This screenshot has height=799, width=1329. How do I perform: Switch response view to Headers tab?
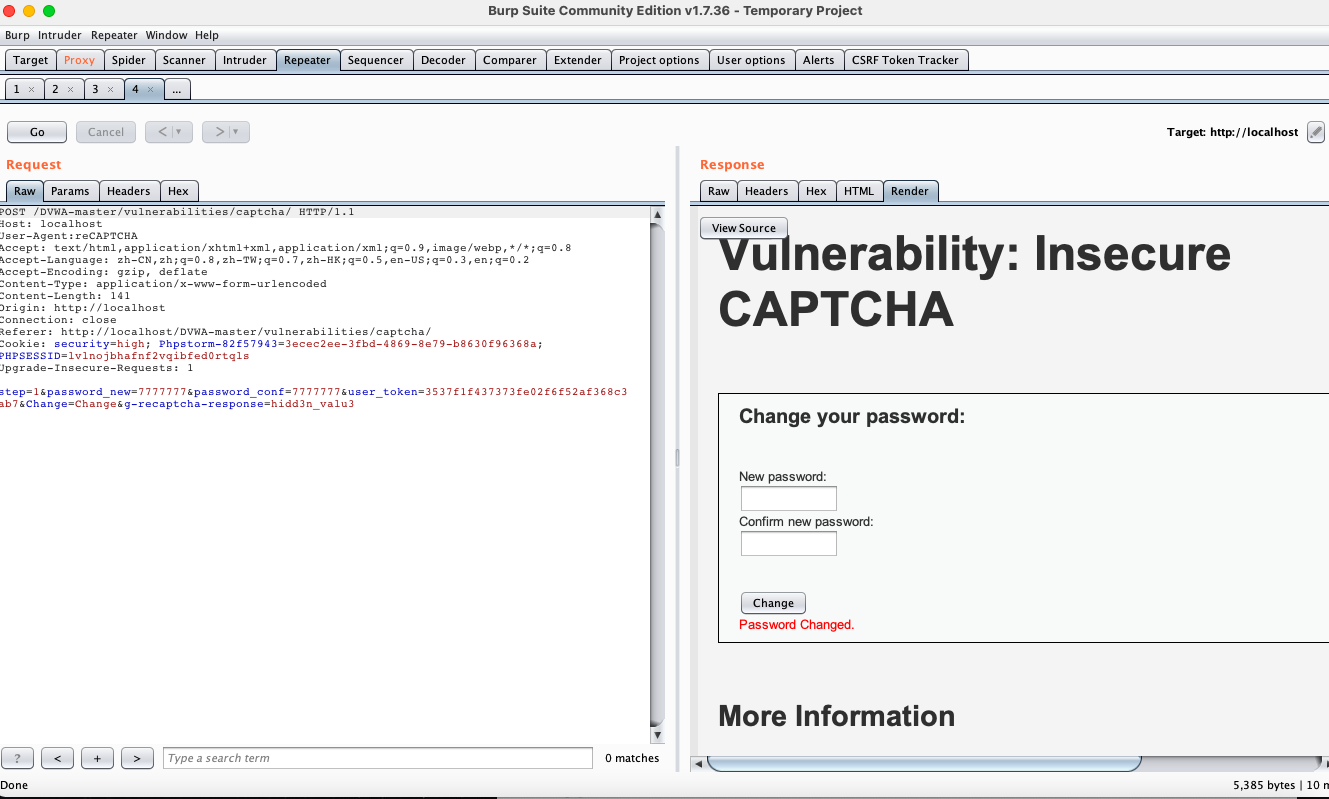coord(767,191)
